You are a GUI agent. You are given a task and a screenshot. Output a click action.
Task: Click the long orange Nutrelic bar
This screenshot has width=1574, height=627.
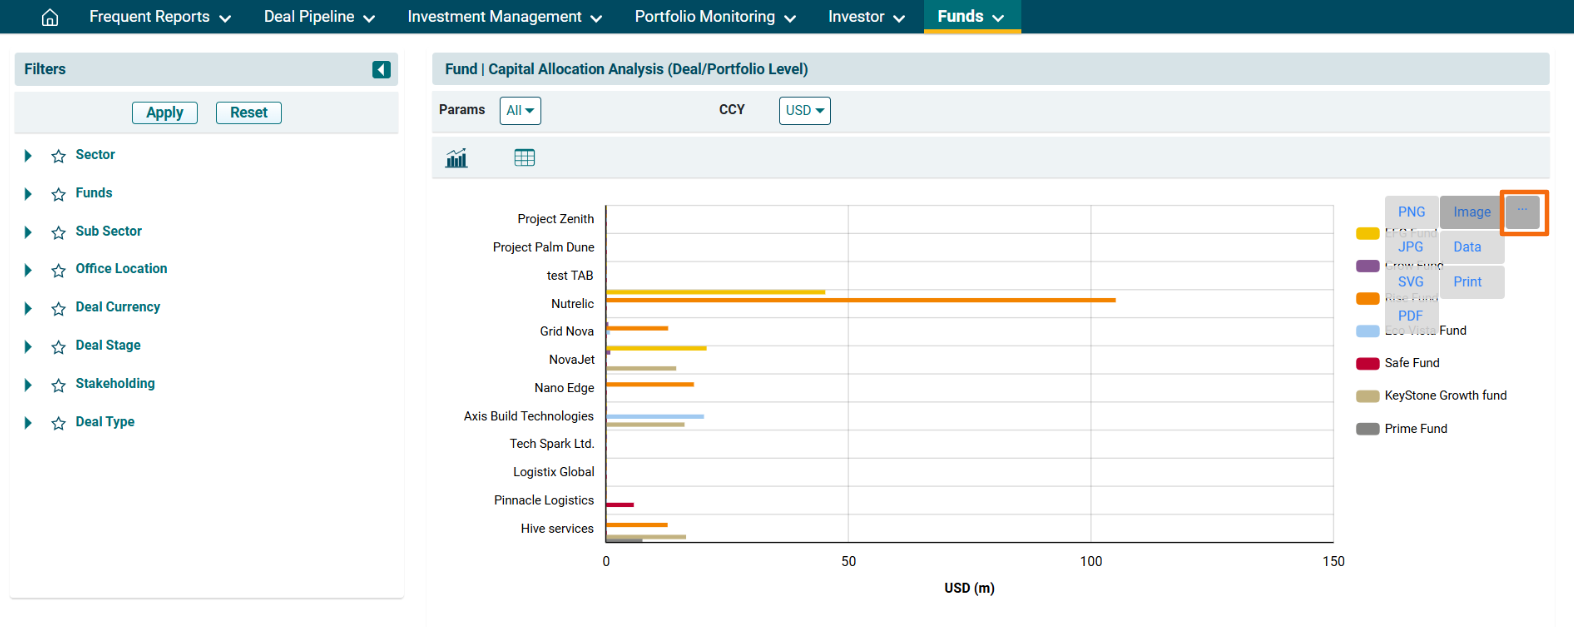tap(860, 300)
